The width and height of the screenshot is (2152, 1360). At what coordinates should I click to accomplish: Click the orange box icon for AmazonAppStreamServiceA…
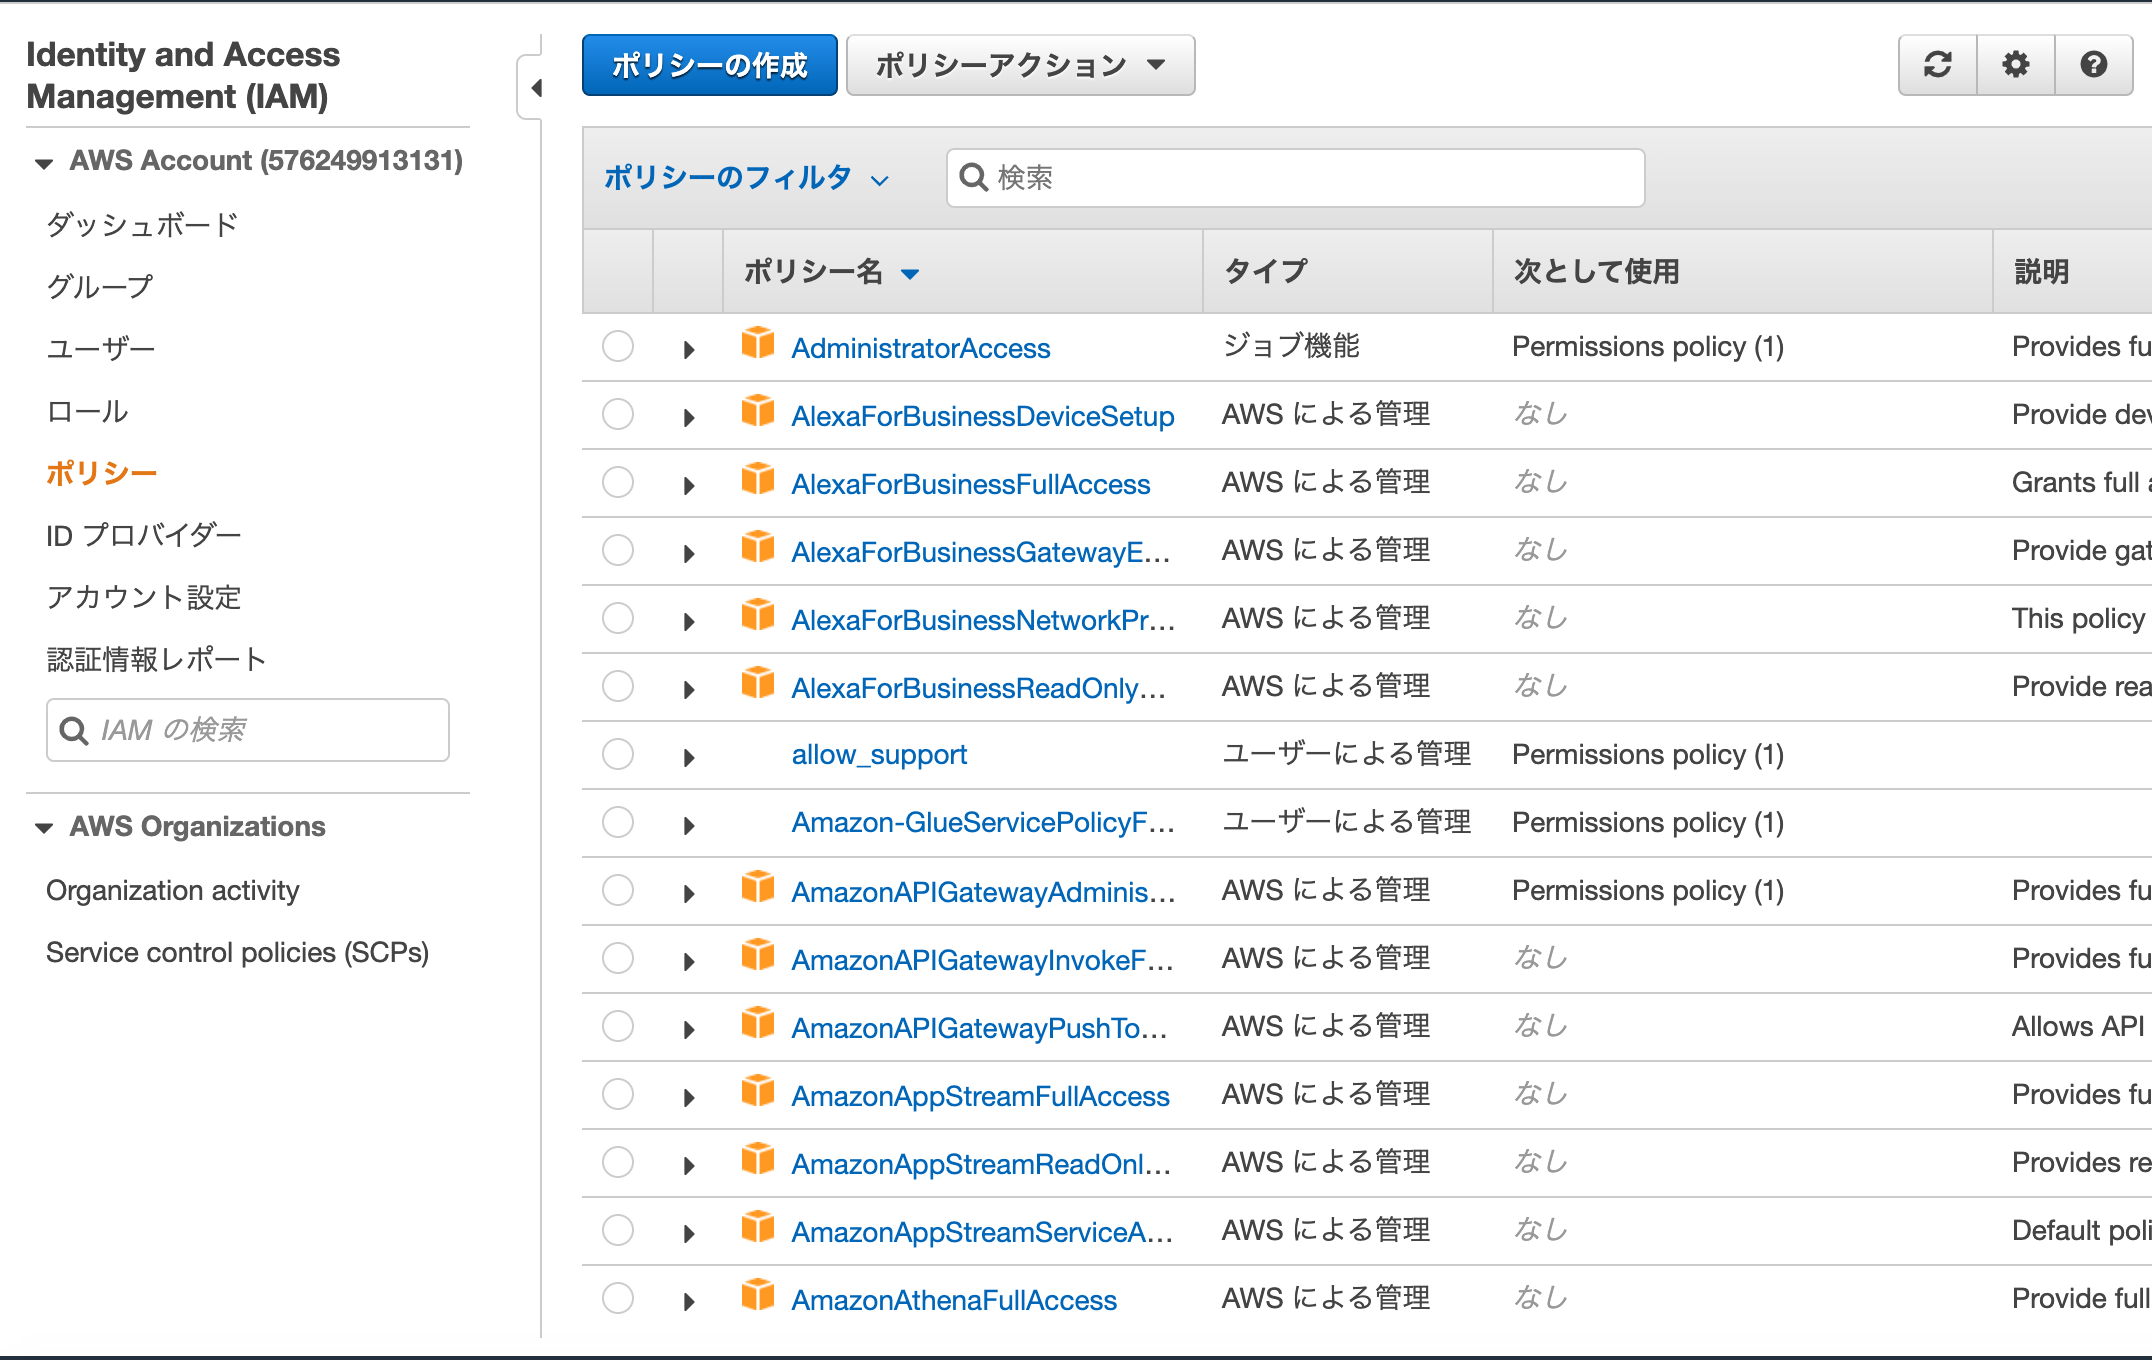coord(758,1226)
